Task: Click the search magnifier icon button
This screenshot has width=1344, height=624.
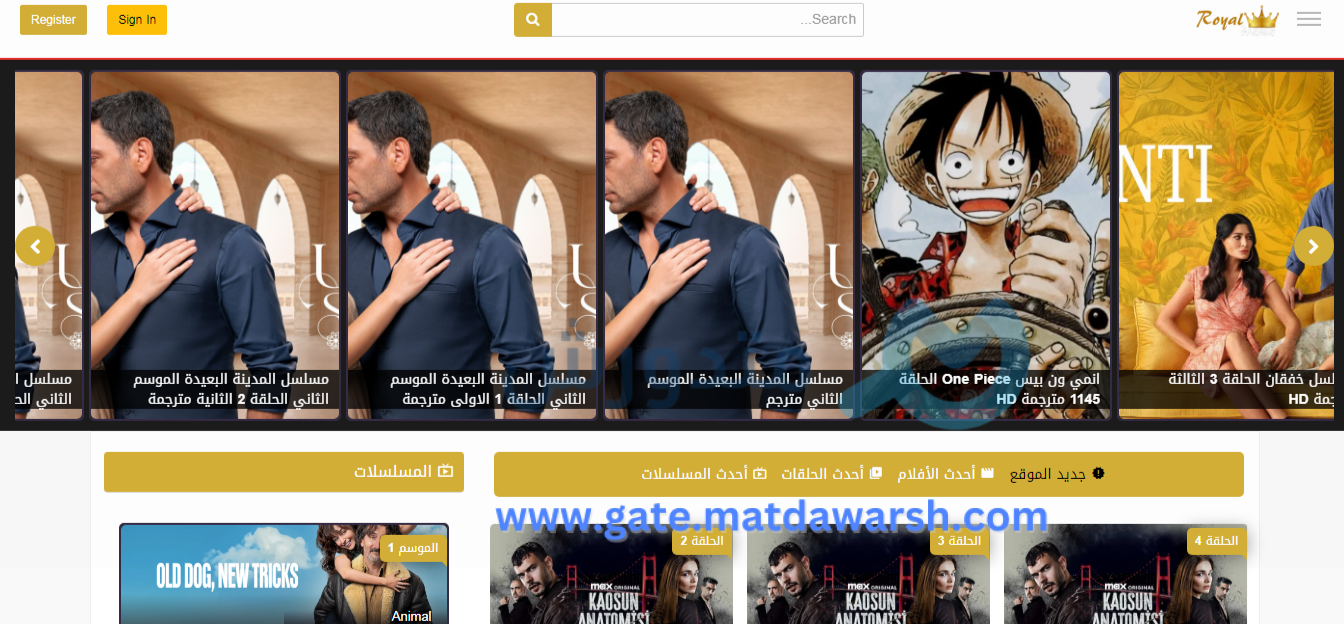Action: 533,20
